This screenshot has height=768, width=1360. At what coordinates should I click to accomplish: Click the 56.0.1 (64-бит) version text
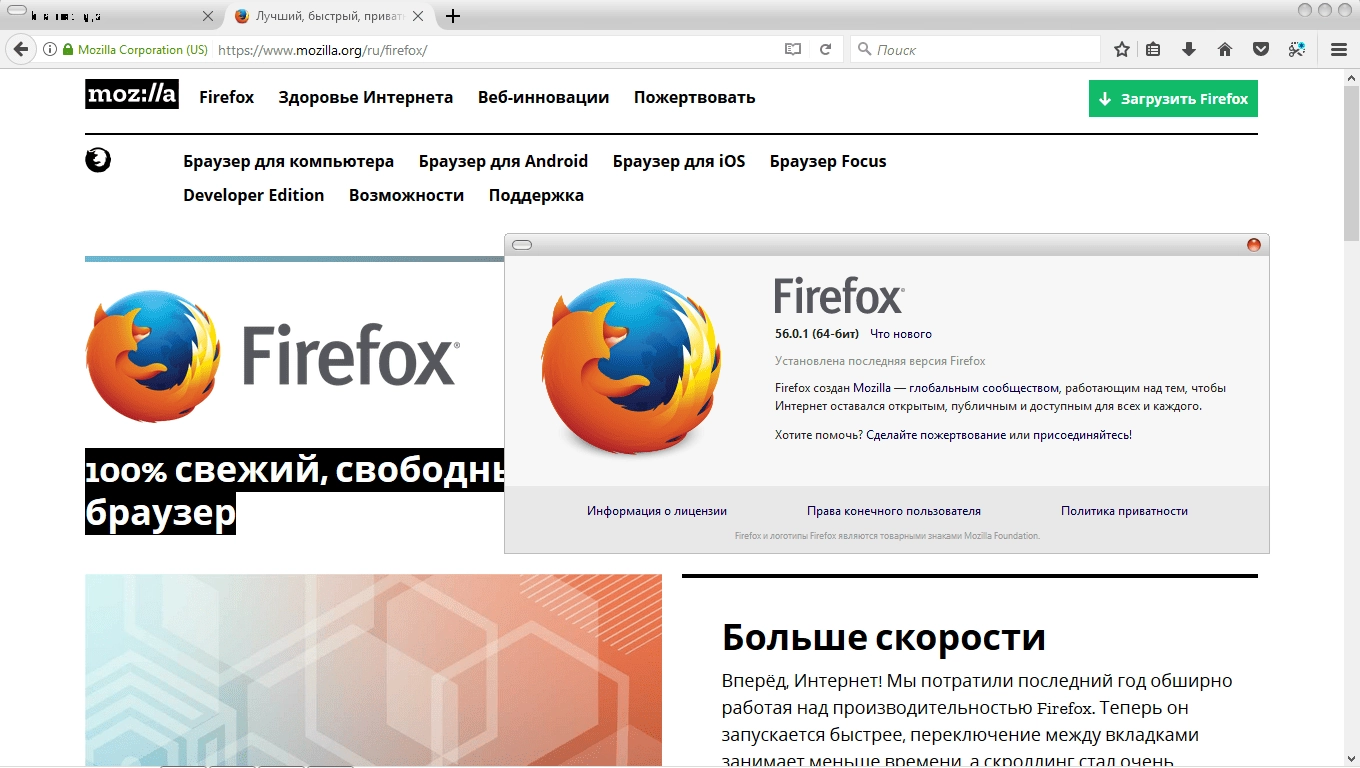pos(816,334)
